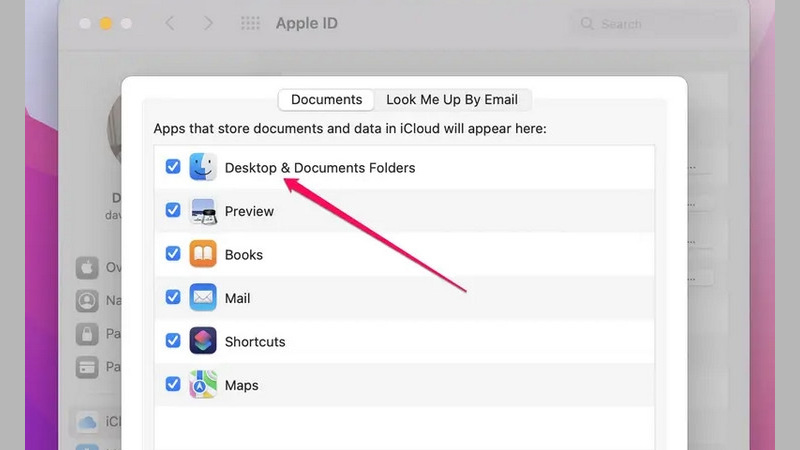800x450 pixels.
Task: Uncheck the Shortcuts checkbox
Action: (x=173, y=340)
